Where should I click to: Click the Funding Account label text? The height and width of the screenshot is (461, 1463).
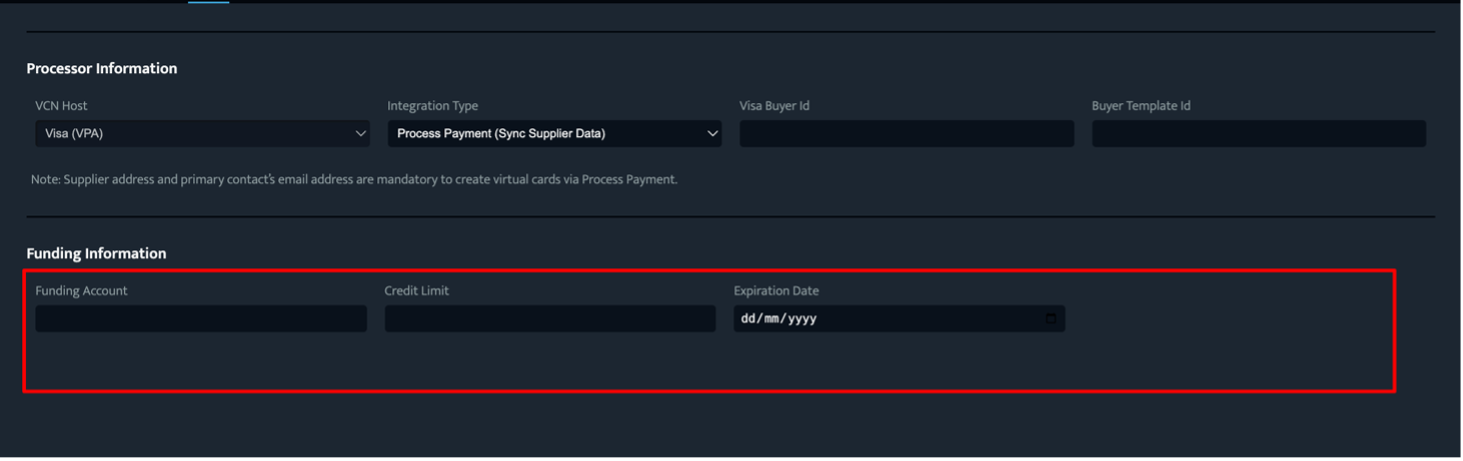[81, 291]
